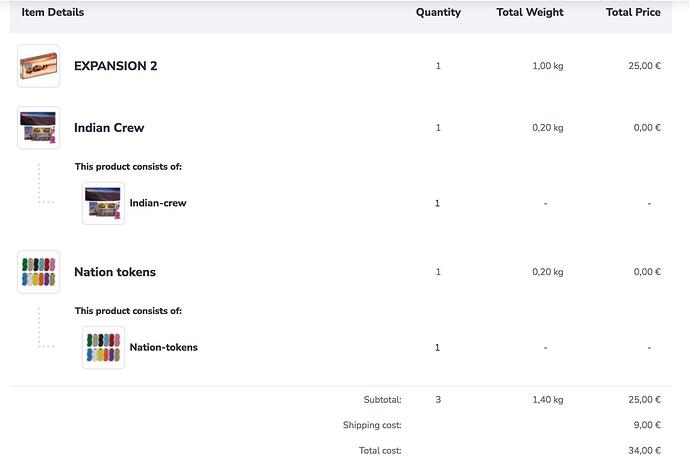Click the Total Price column header

coord(633,12)
